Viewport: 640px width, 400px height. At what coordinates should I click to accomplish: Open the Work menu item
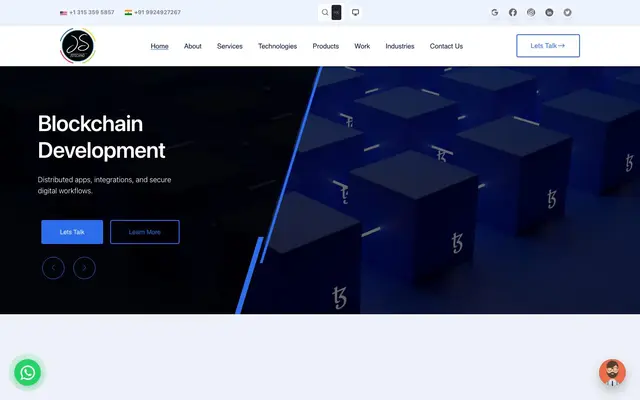(362, 46)
